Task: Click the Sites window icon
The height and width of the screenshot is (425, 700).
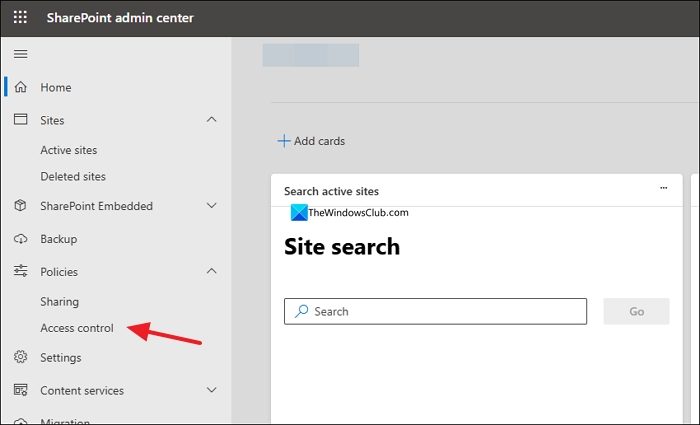Action: (21, 119)
